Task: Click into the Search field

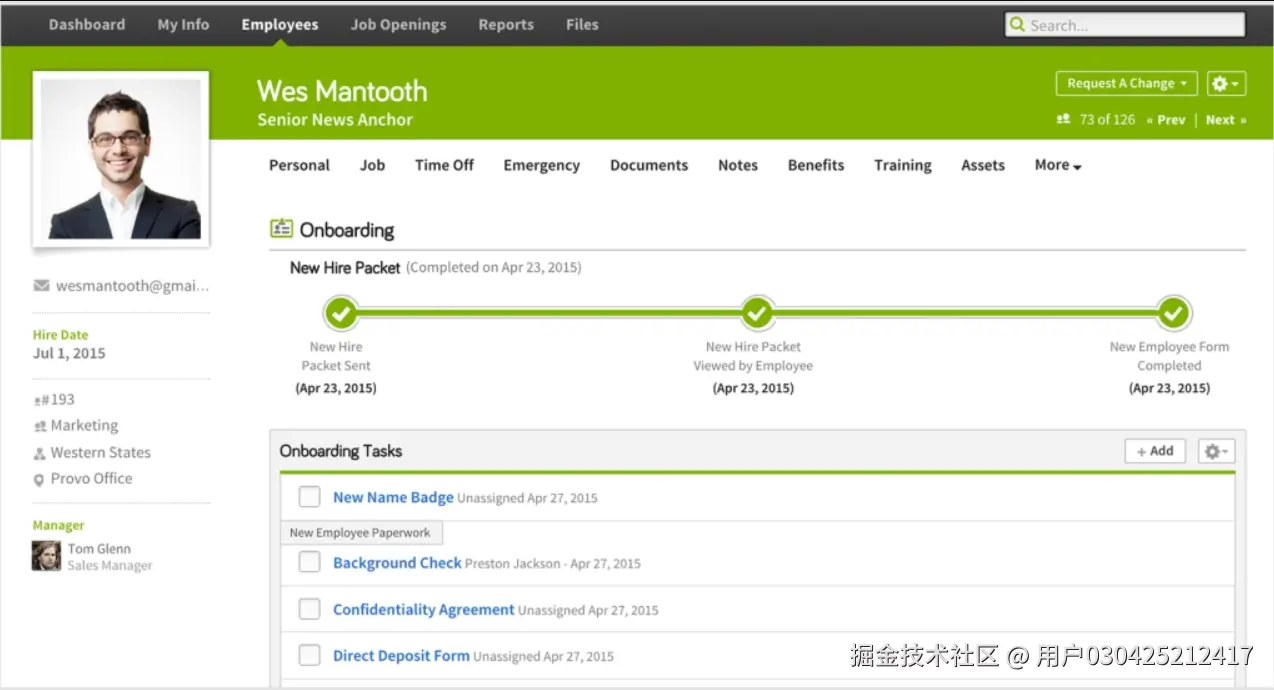Action: tap(1125, 25)
